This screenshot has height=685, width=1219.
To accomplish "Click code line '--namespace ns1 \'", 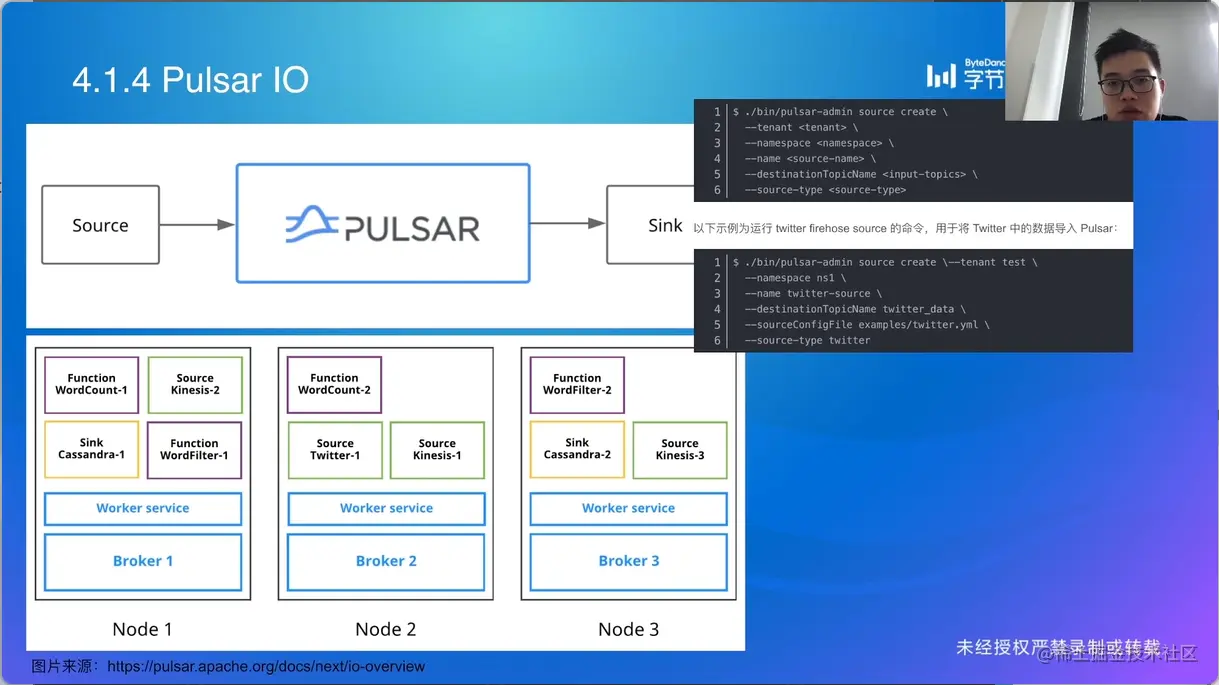I will click(795, 278).
